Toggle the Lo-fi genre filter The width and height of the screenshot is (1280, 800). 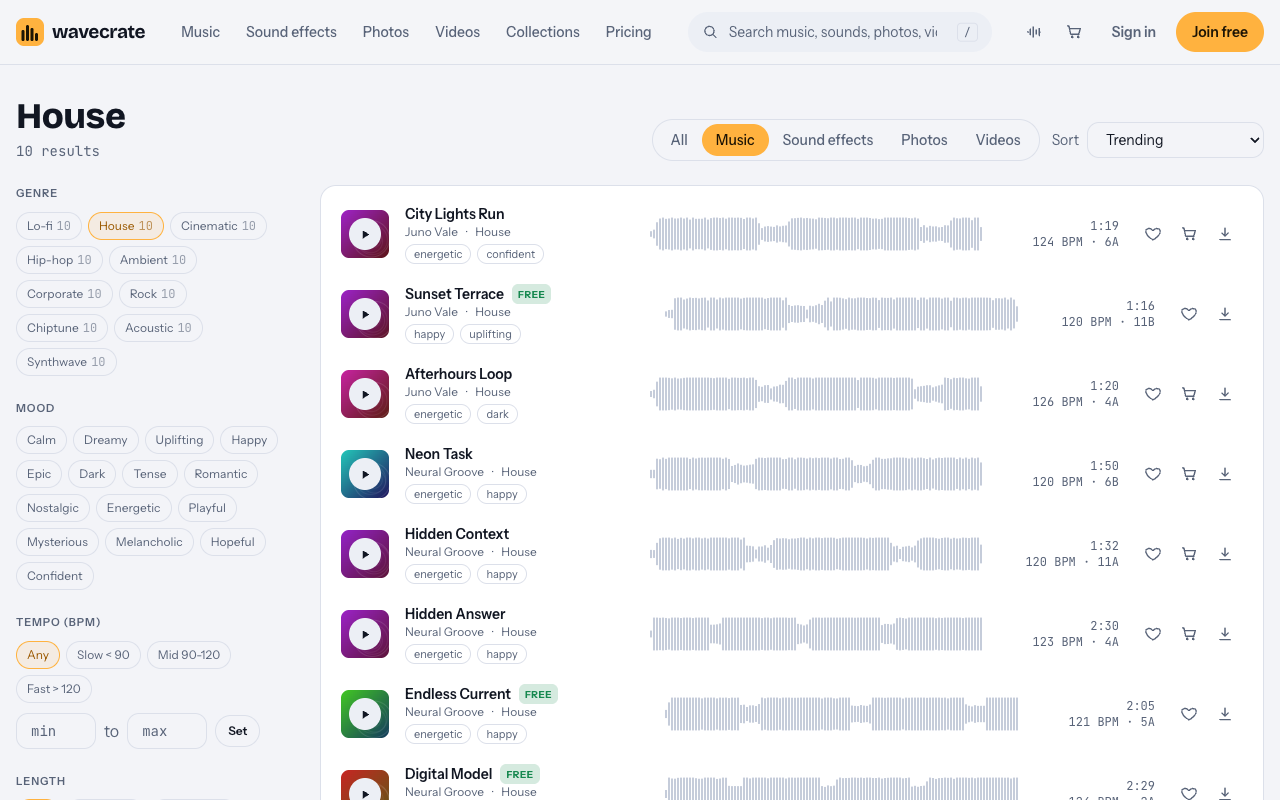tap(49, 226)
